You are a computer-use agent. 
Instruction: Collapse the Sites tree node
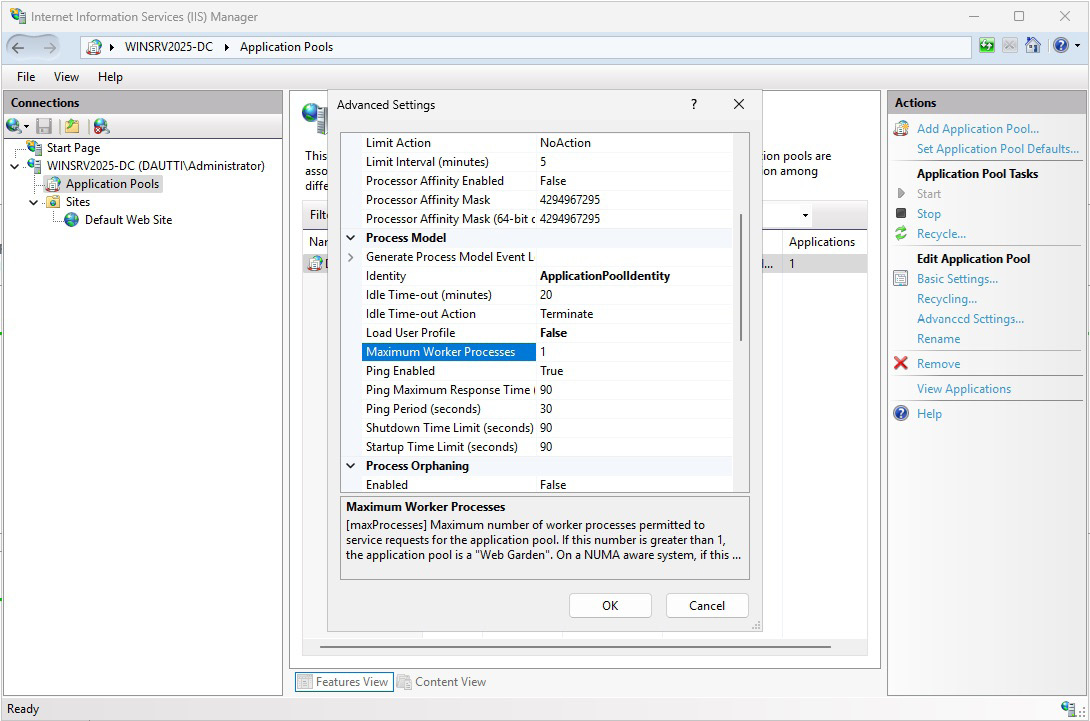point(33,202)
